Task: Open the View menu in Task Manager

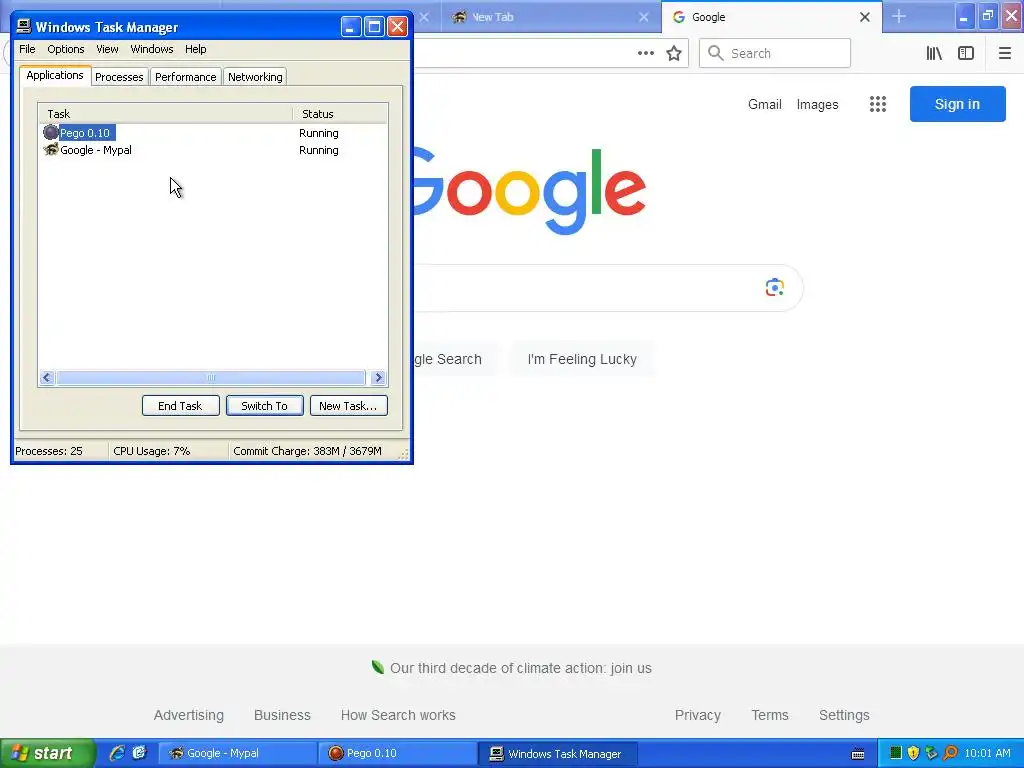Action: (x=107, y=49)
